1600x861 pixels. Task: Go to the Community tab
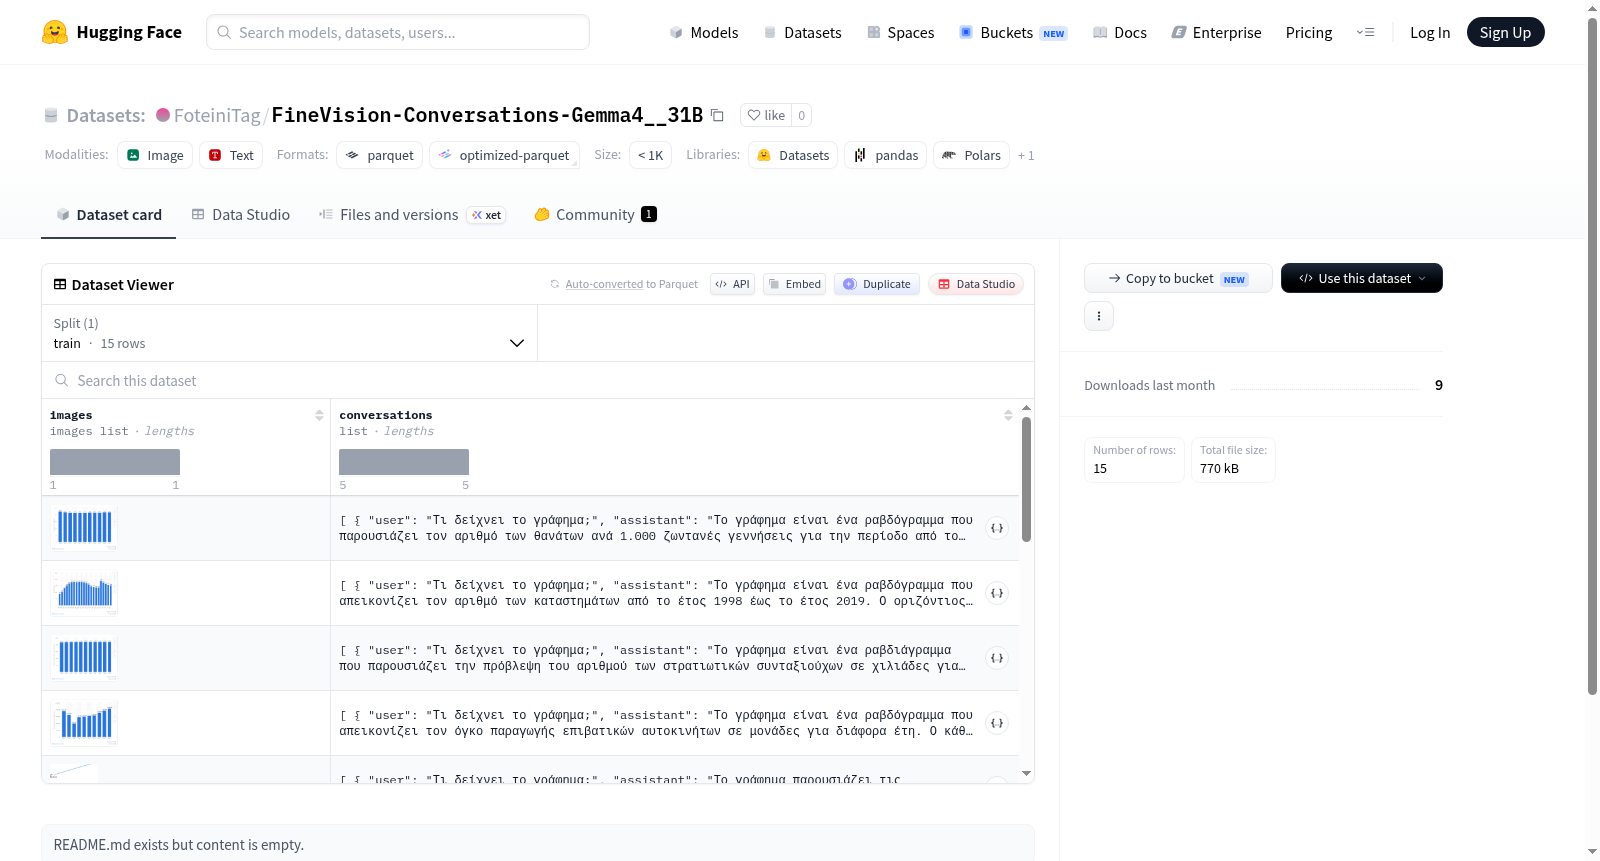click(595, 215)
